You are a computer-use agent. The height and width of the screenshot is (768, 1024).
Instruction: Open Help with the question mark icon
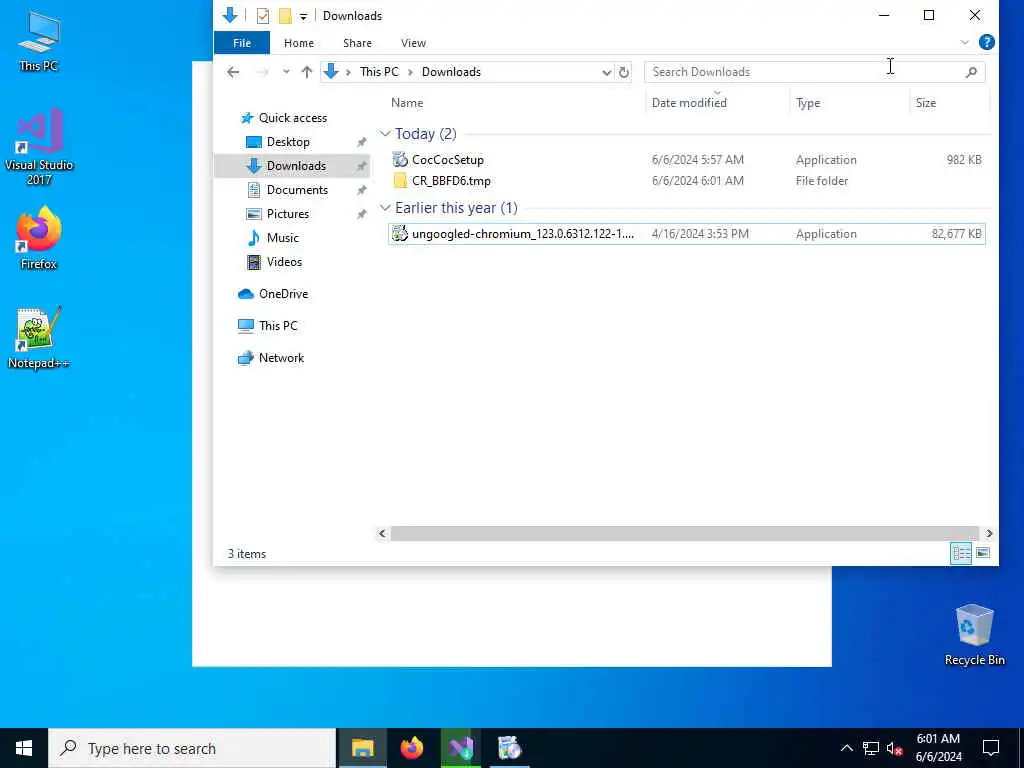point(987,42)
